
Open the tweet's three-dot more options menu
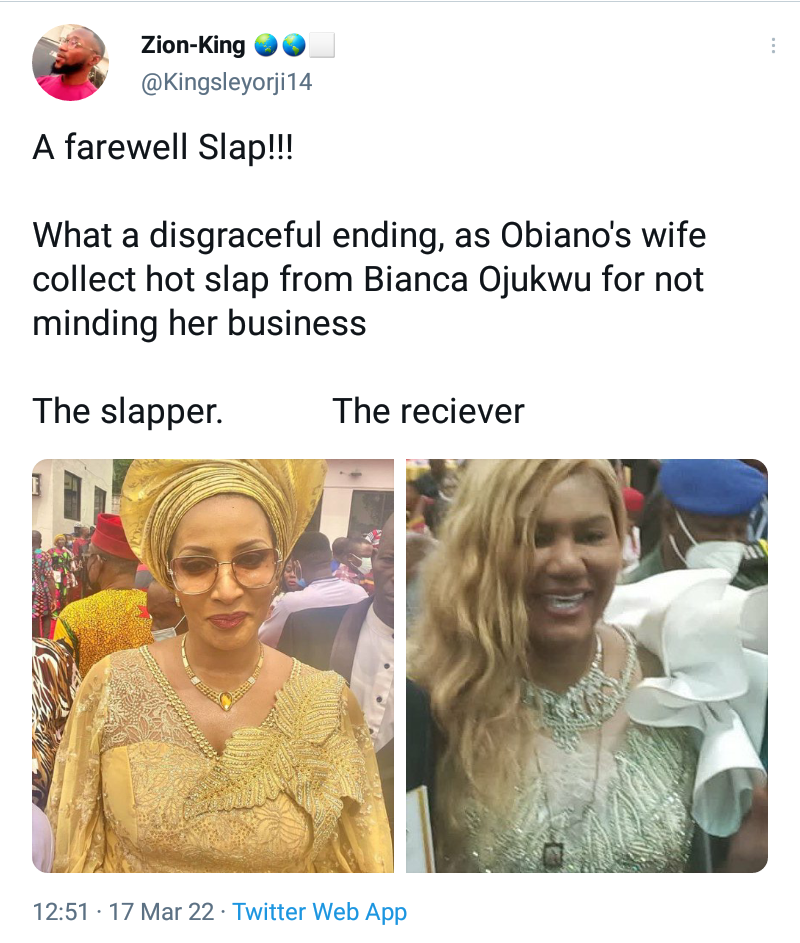pyautogui.click(x=772, y=46)
